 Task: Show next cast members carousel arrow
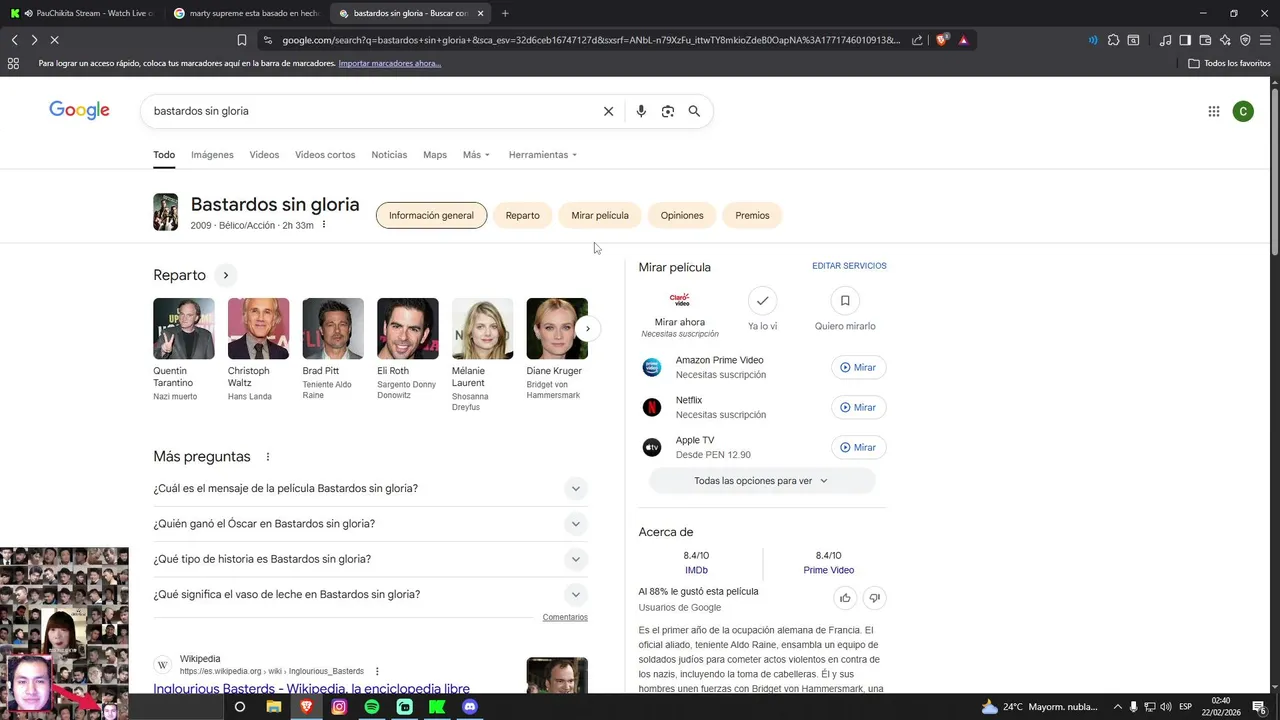(588, 328)
